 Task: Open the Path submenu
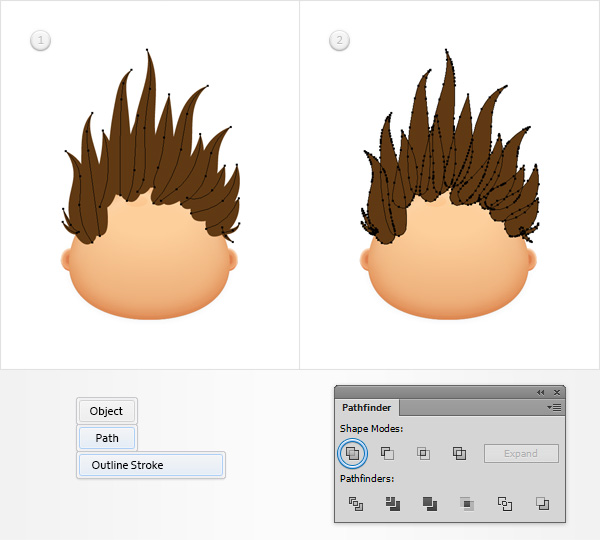(x=107, y=438)
